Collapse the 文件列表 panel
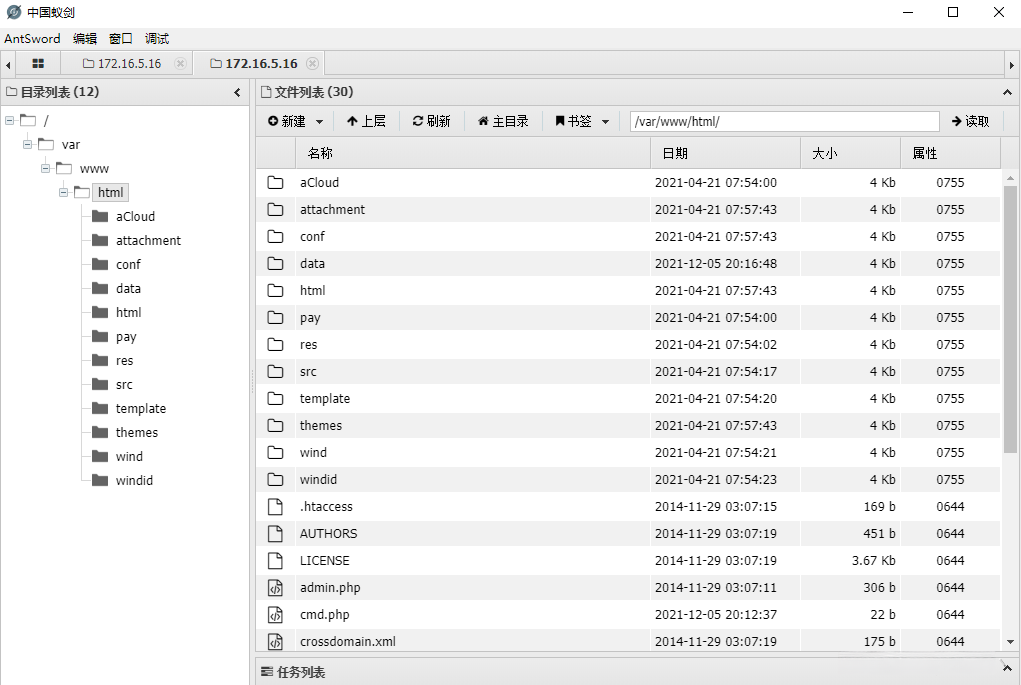Image resolution: width=1021 pixels, height=685 pixels. click(1007, 92)
